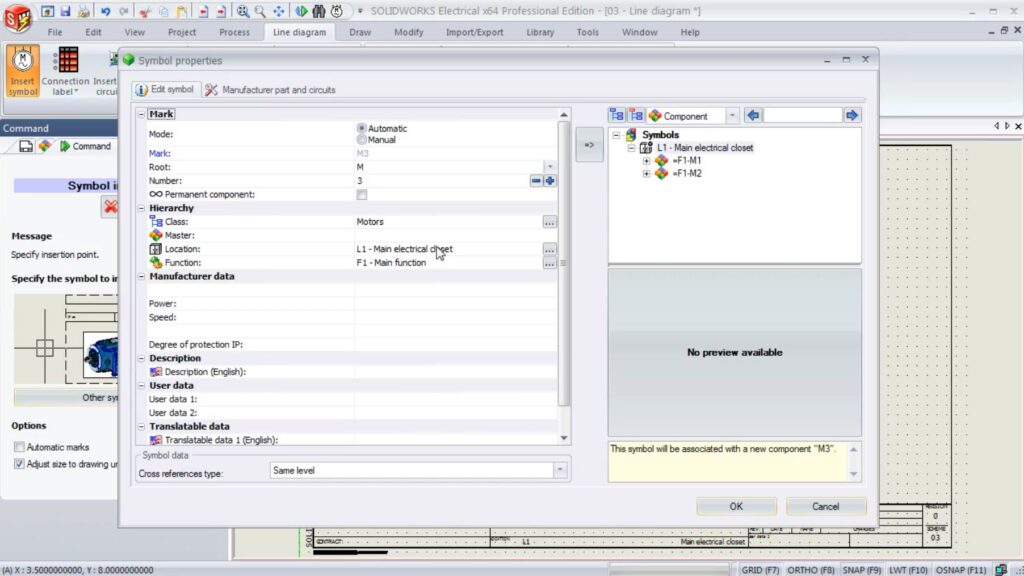Click the property grid scroll down arrow
This screenshot has height=576, width=1024.
click(x=564, y=438)
